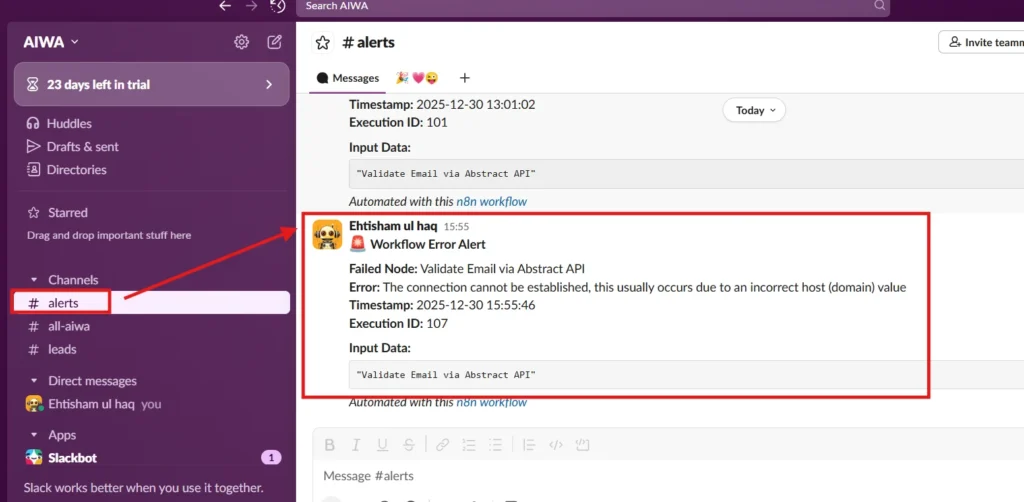The height and width of the screenshot is (502, 1024).
Task: Open Drafts & sent
Action: click(72, 147)
